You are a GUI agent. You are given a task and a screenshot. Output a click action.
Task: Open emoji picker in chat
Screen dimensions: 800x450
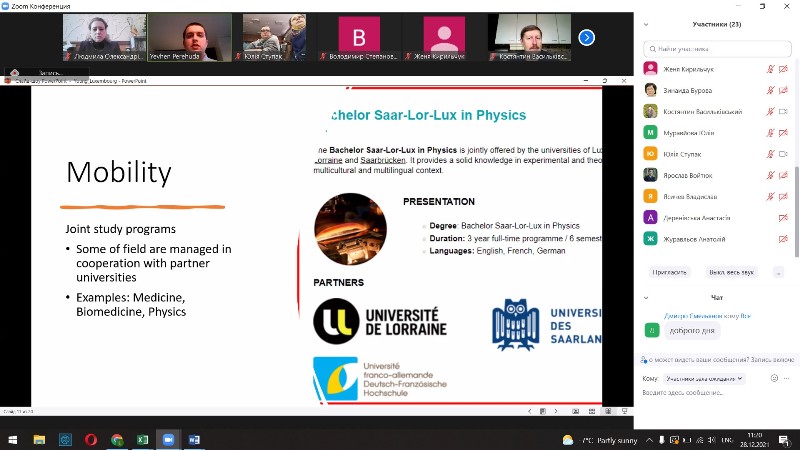click(774, 379)
